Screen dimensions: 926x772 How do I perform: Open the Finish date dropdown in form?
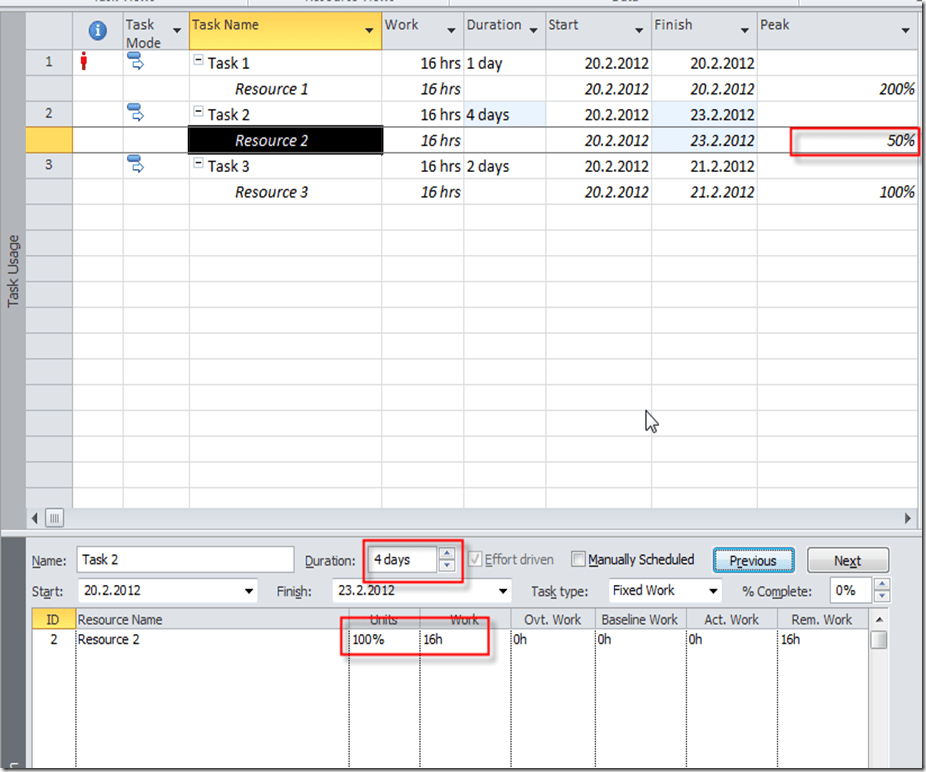(x=502, y=591)
